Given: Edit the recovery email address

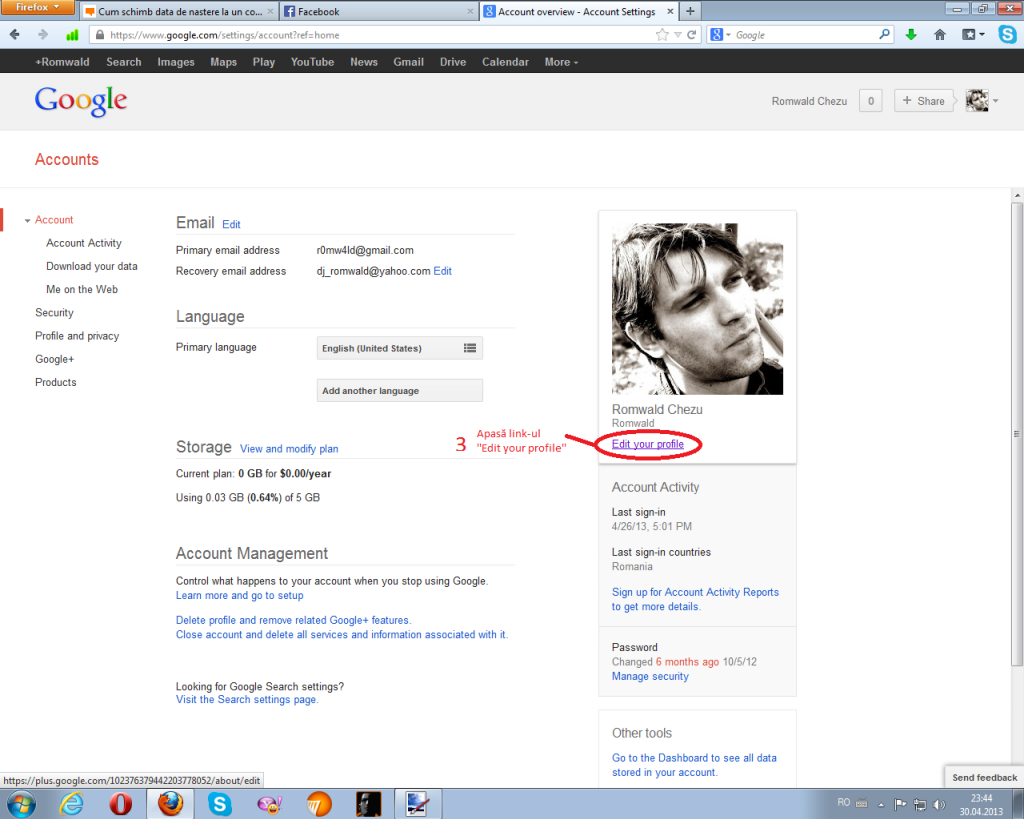Looking at the screenshot, I should point(442,271).
